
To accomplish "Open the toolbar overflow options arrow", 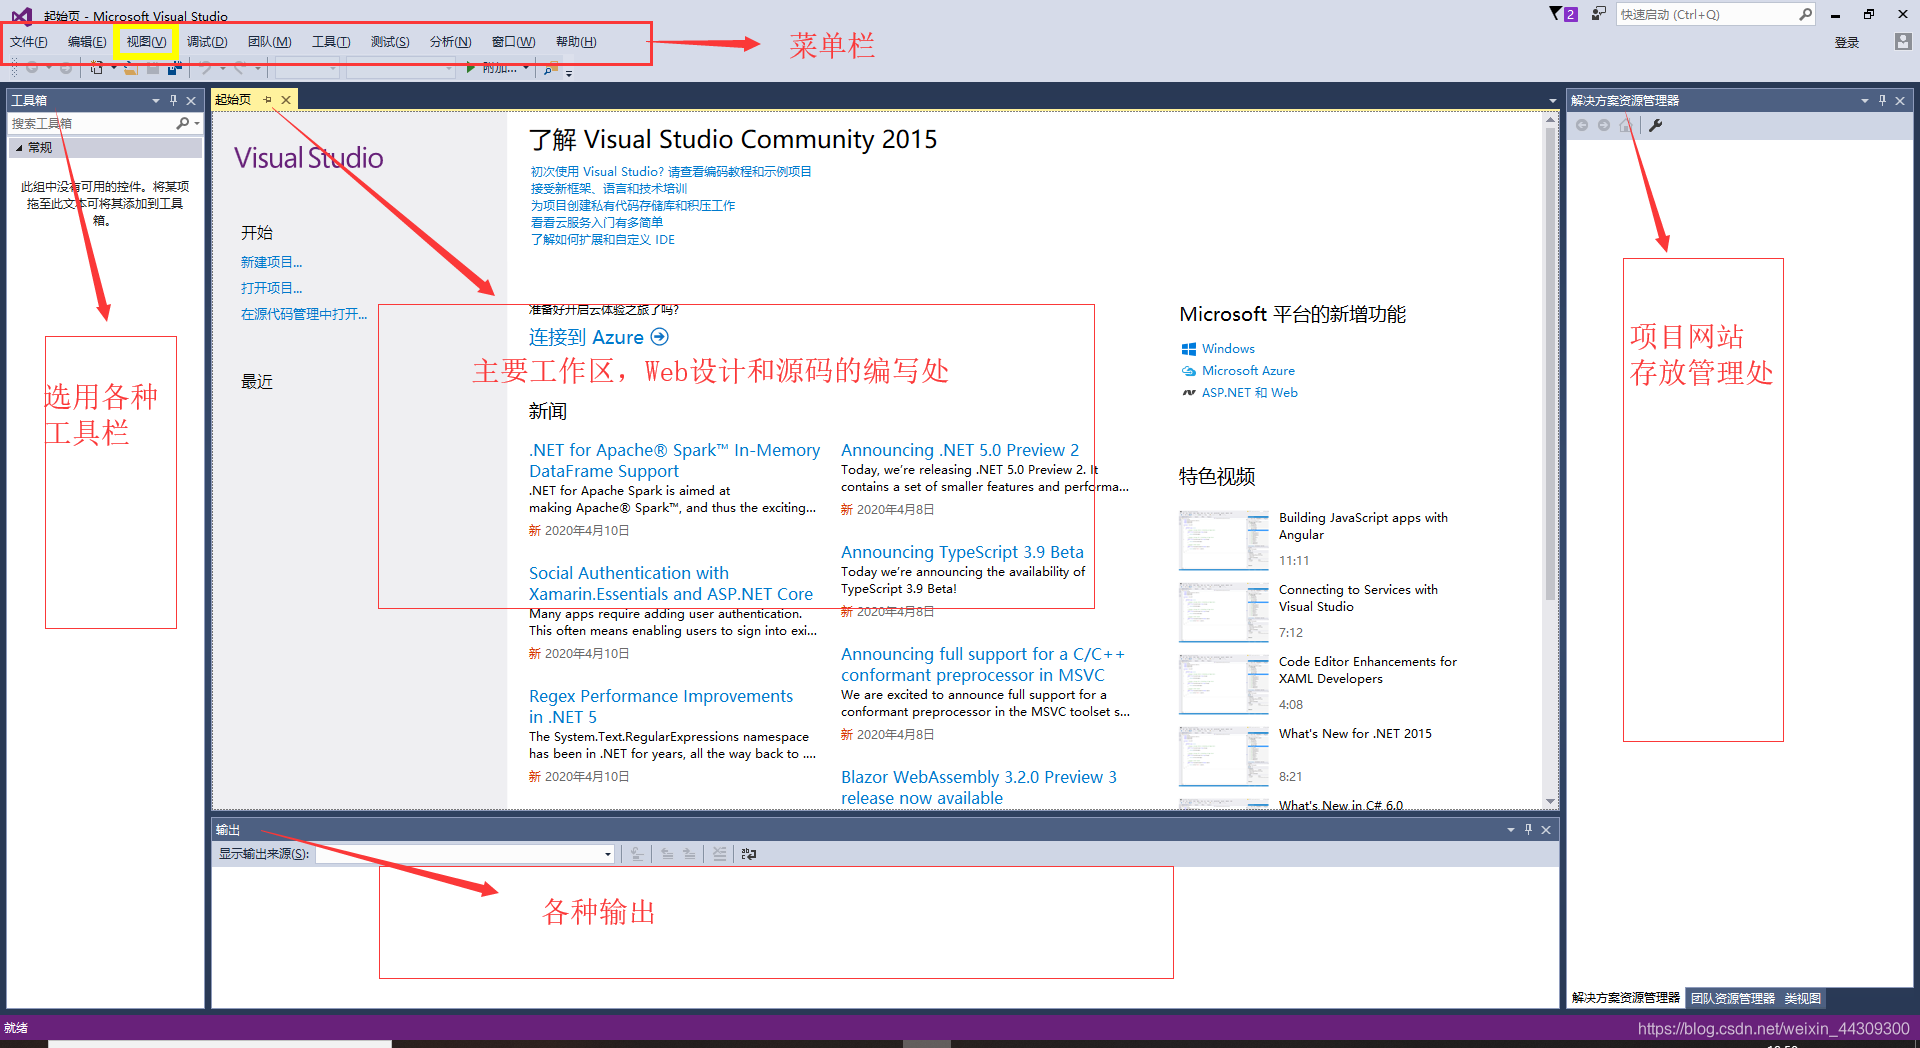I will tap(569, 73).
